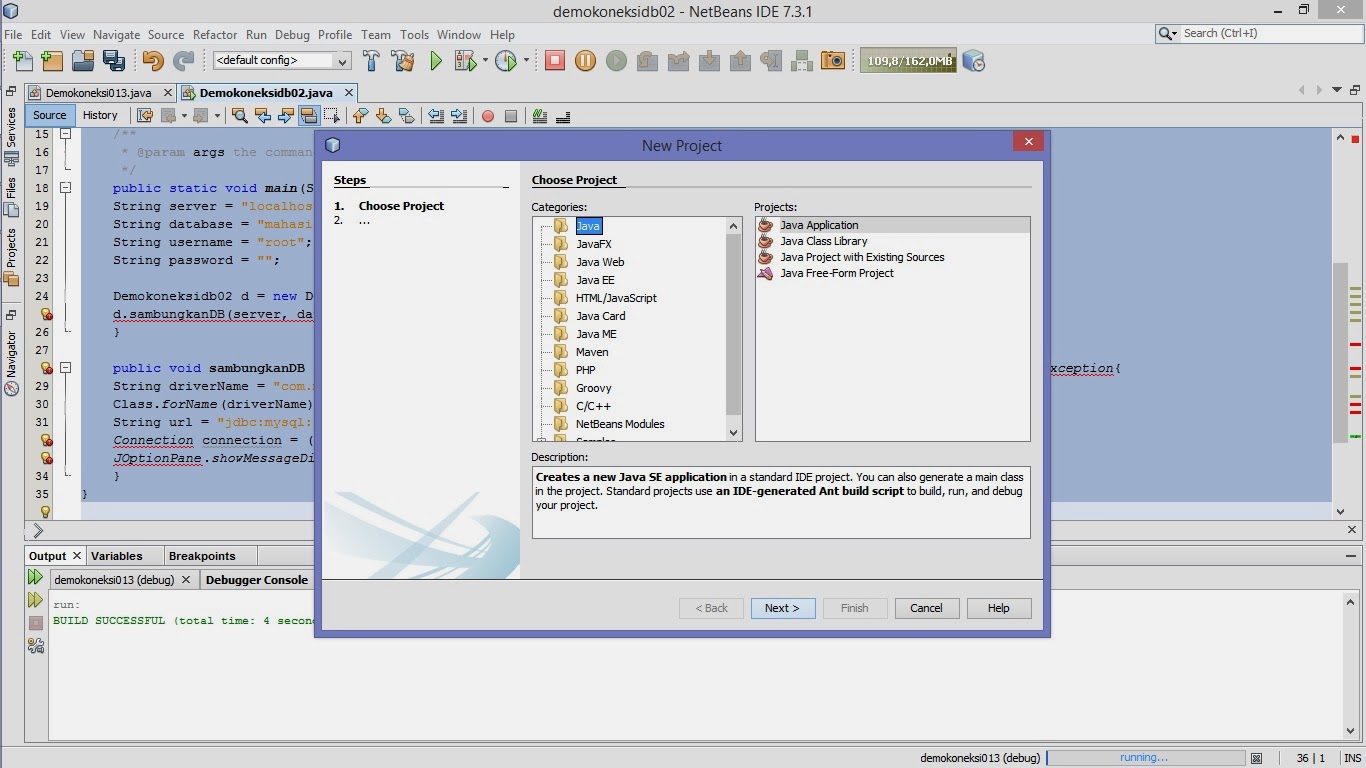Select the NetBeans Modules category
The height and width of the screenshot is (768, 1366).
tap(620, 424)
